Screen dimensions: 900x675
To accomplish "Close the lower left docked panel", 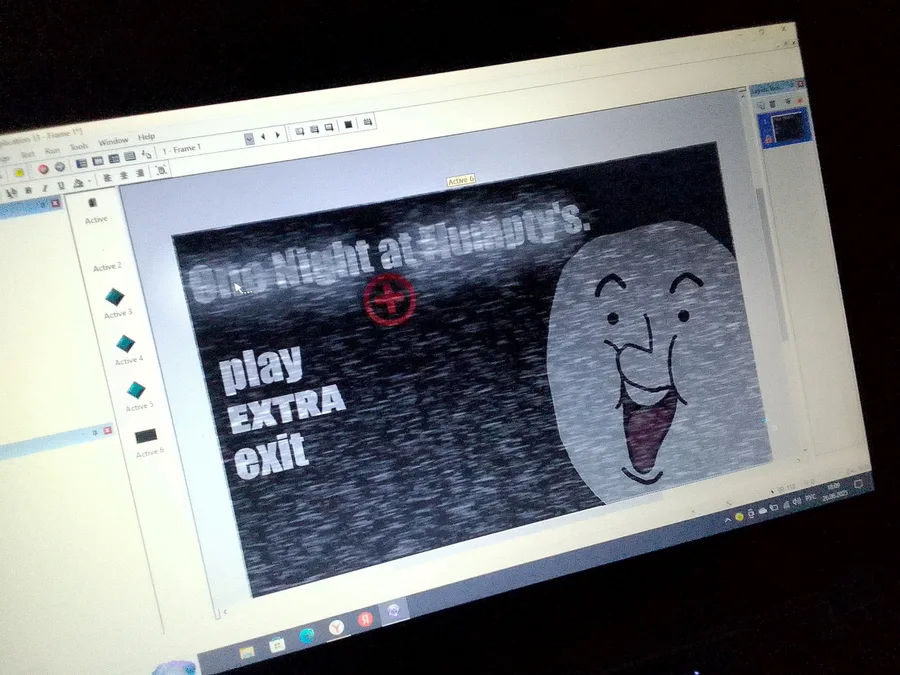I will click(x=107, y=430).
